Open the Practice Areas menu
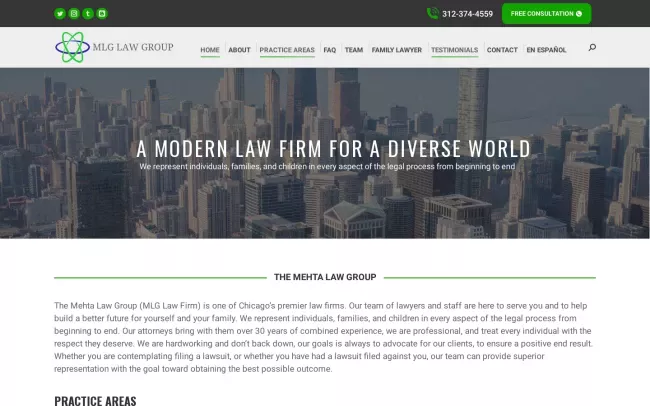The height and width of the screenshot is (406, 650). point(287,50)
